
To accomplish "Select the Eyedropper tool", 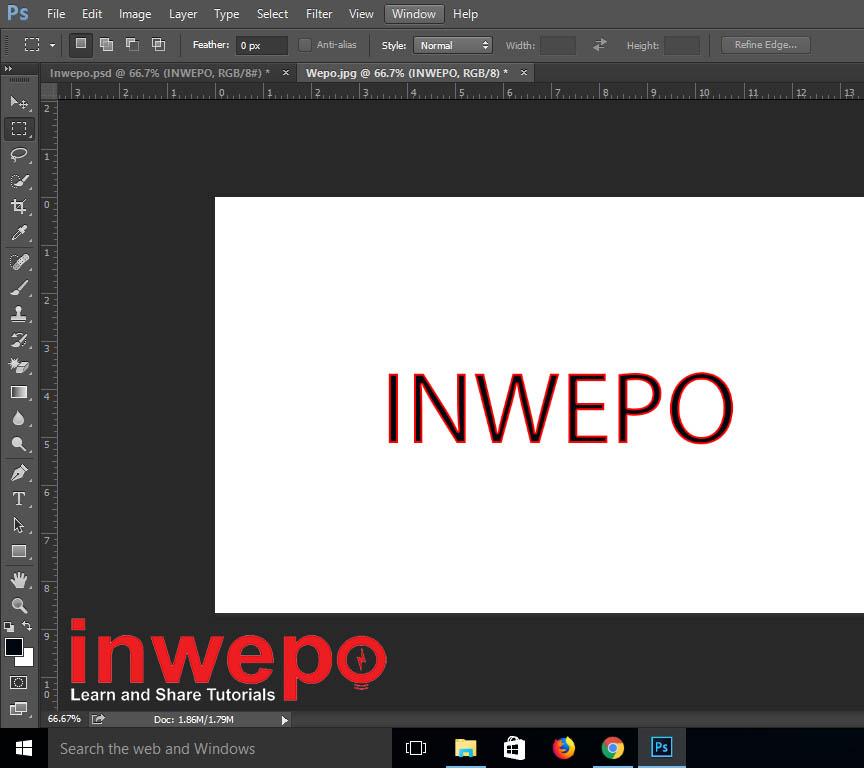I will [19, 234].
